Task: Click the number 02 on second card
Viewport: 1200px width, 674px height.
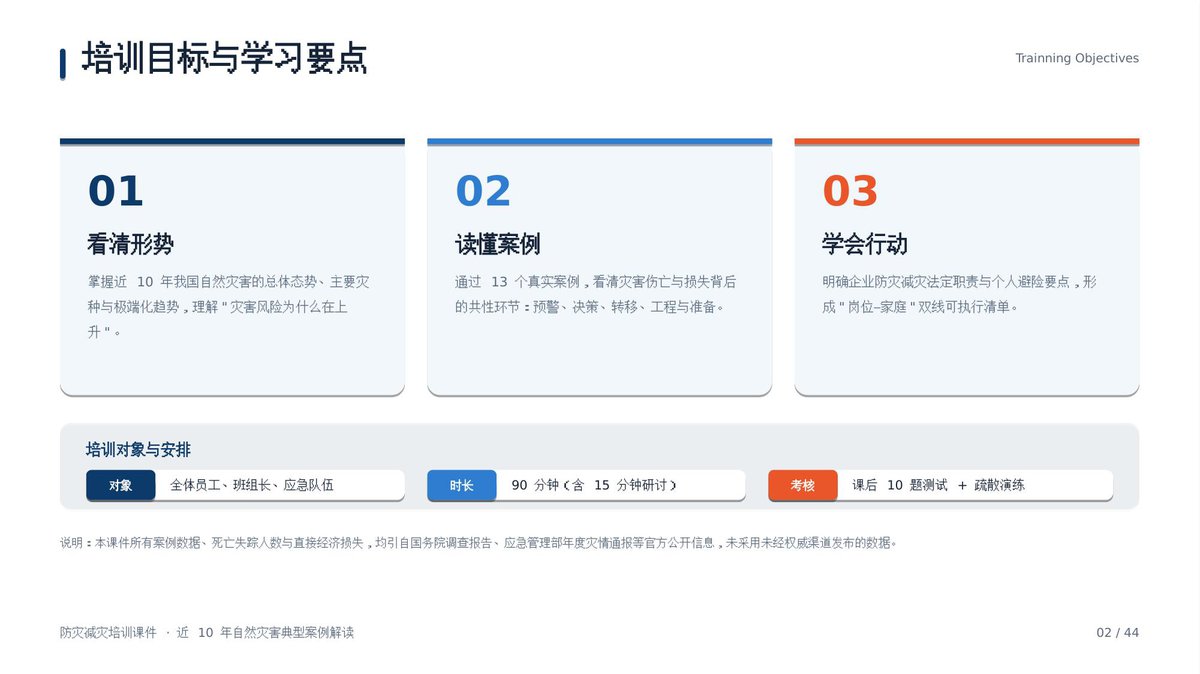Action: click(x=483, y=191)
